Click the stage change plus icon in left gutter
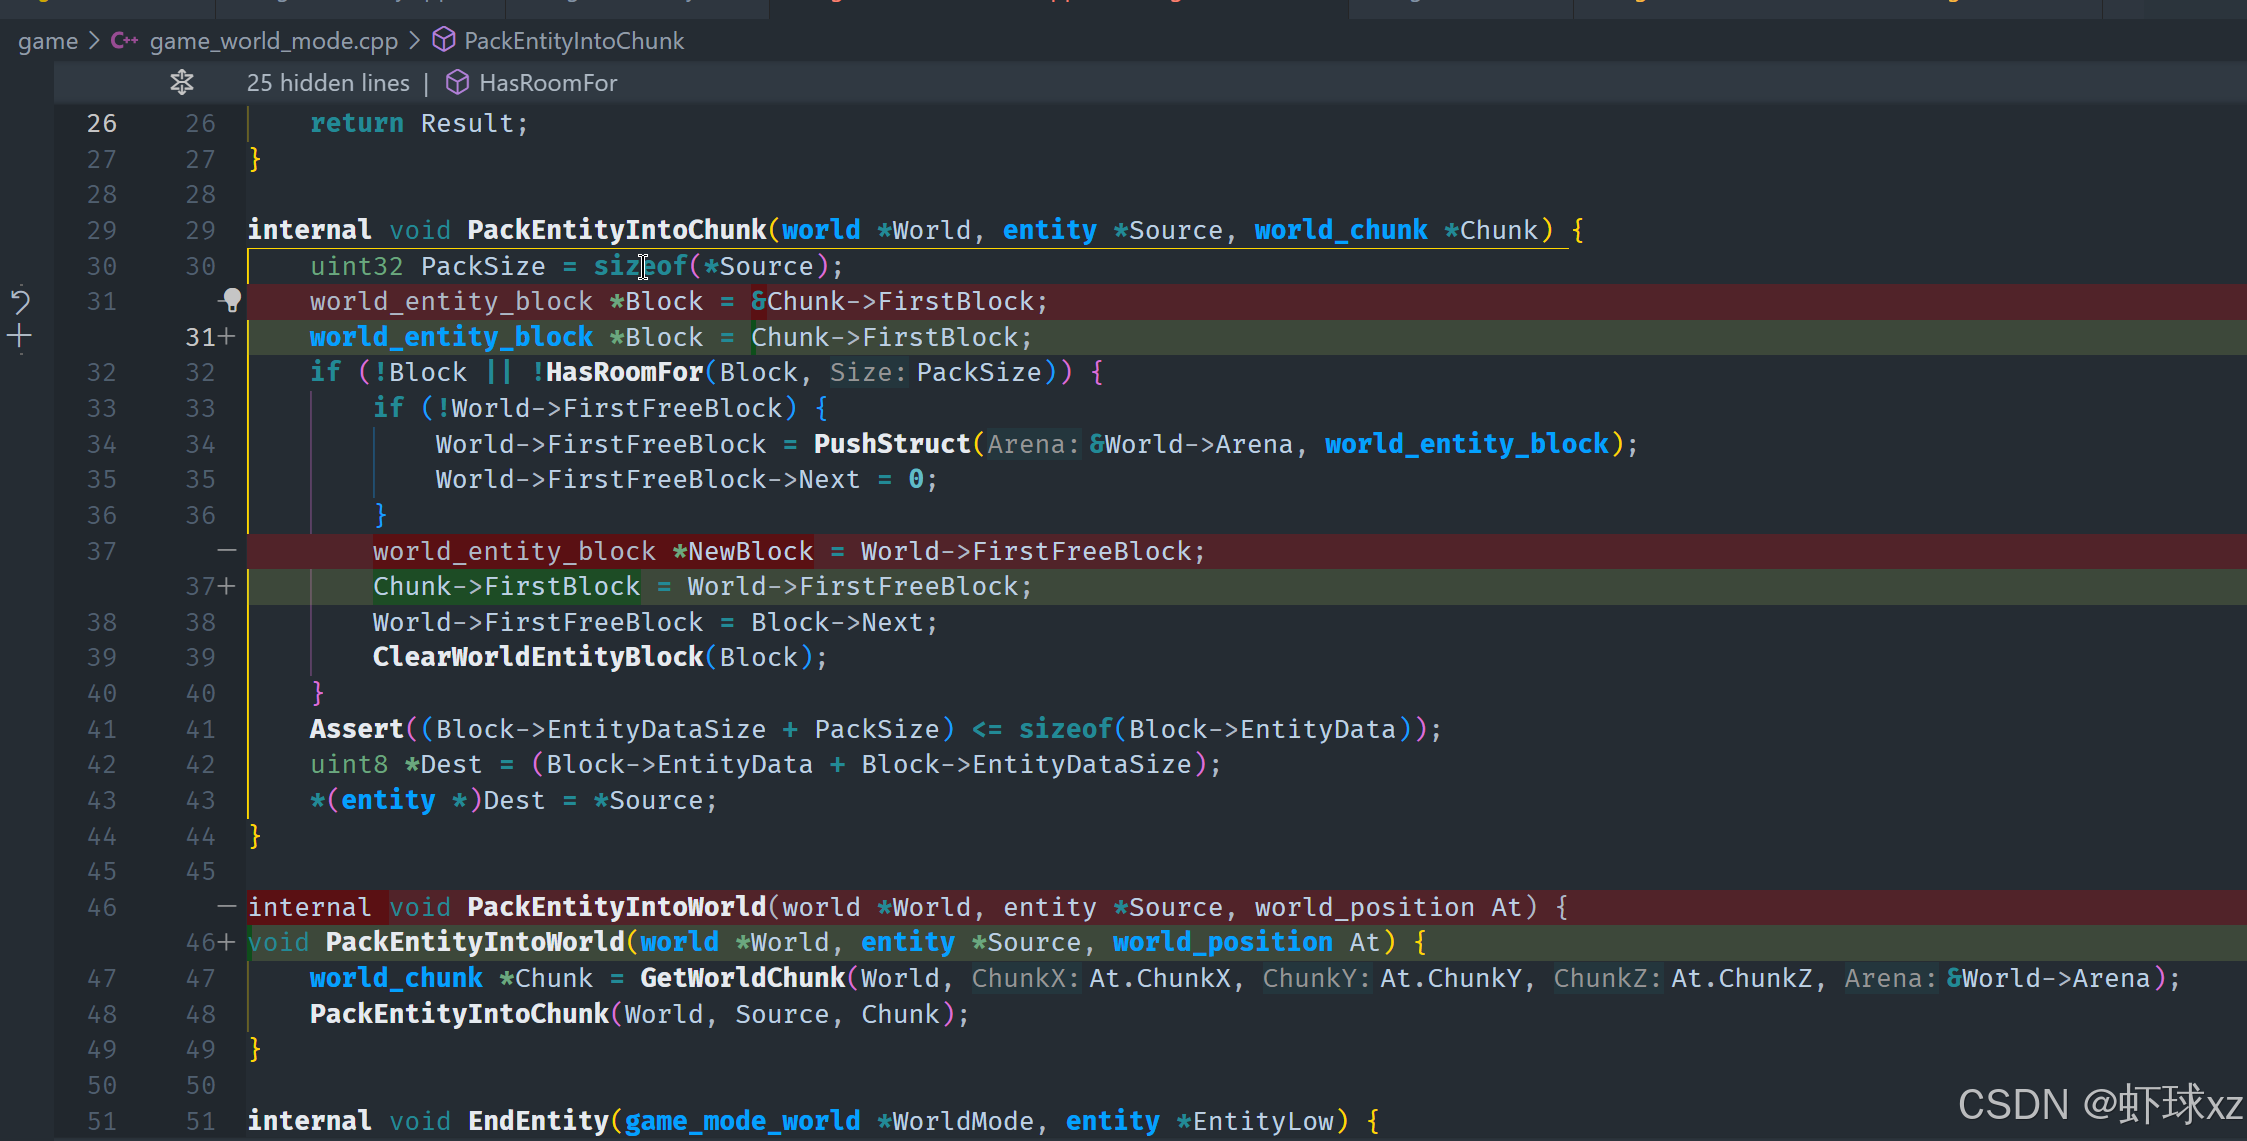 click(20, 337)
